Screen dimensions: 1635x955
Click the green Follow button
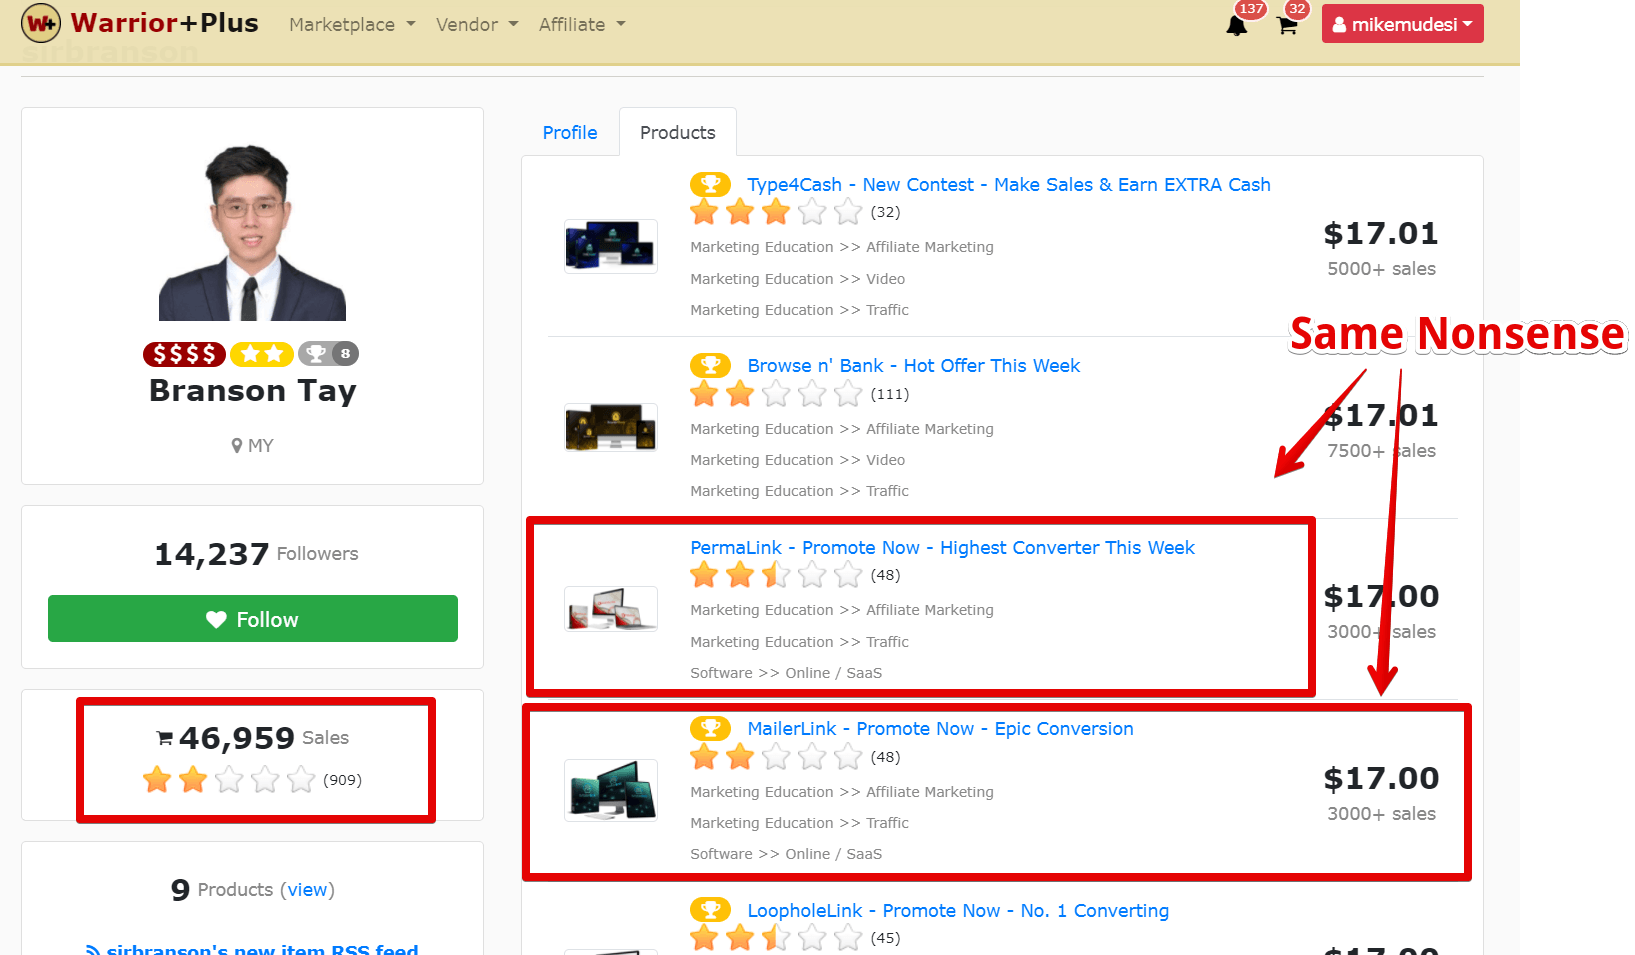click(253, 619)
